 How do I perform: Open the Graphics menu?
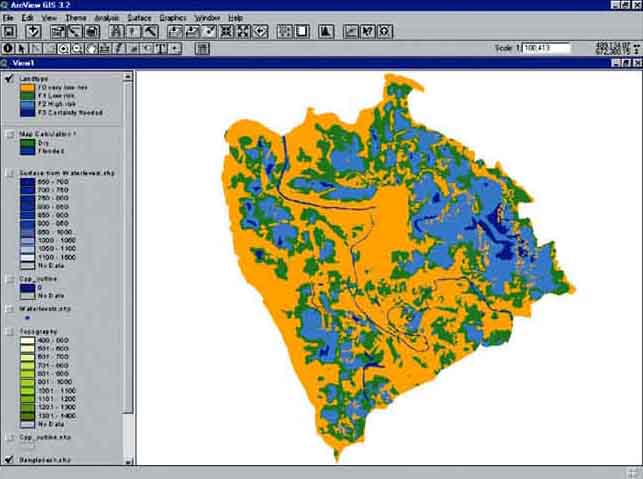coord(173,18)
